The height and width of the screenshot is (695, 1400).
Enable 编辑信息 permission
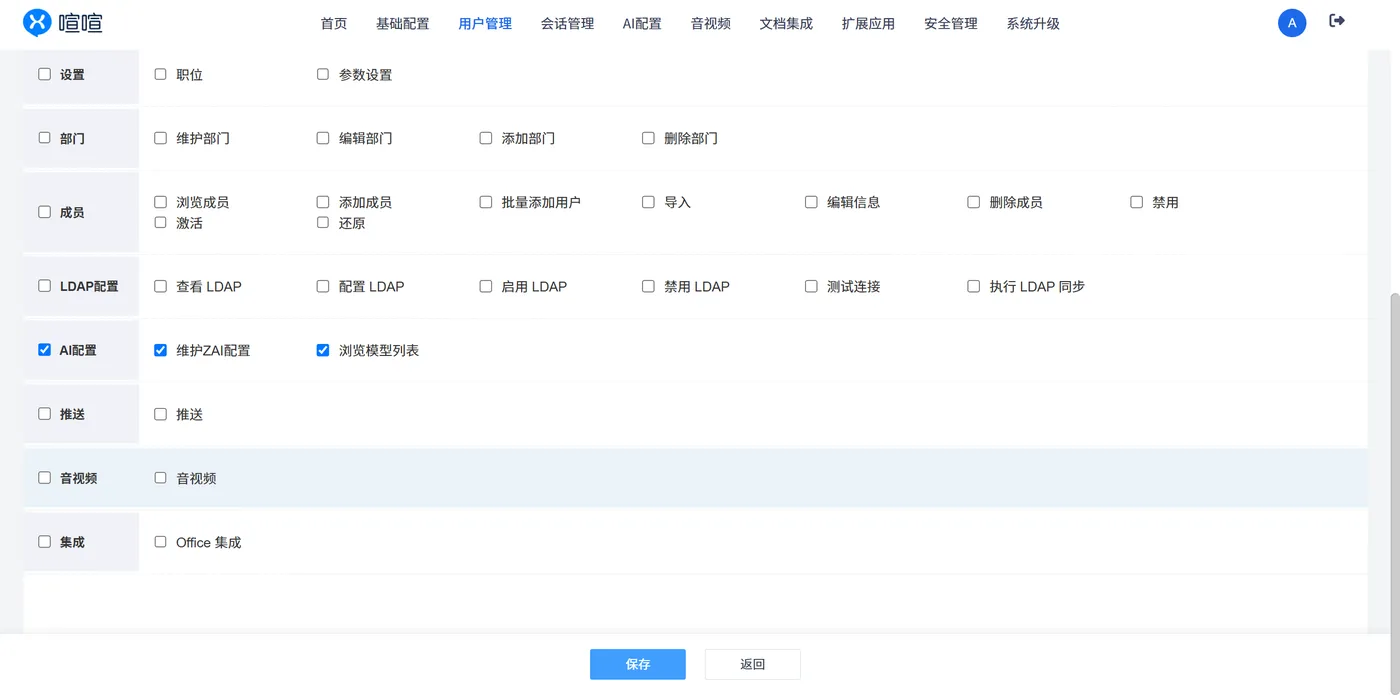tap(811, 202)
